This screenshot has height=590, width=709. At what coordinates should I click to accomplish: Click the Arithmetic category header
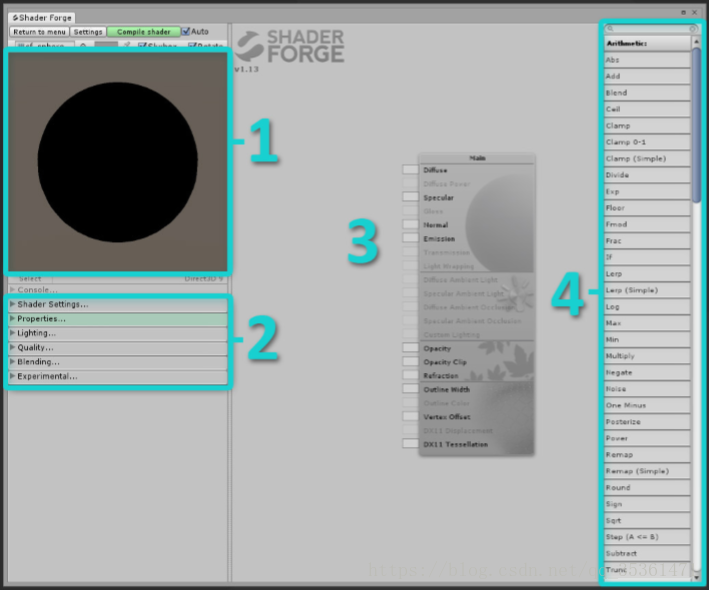[x=648, y=43]
